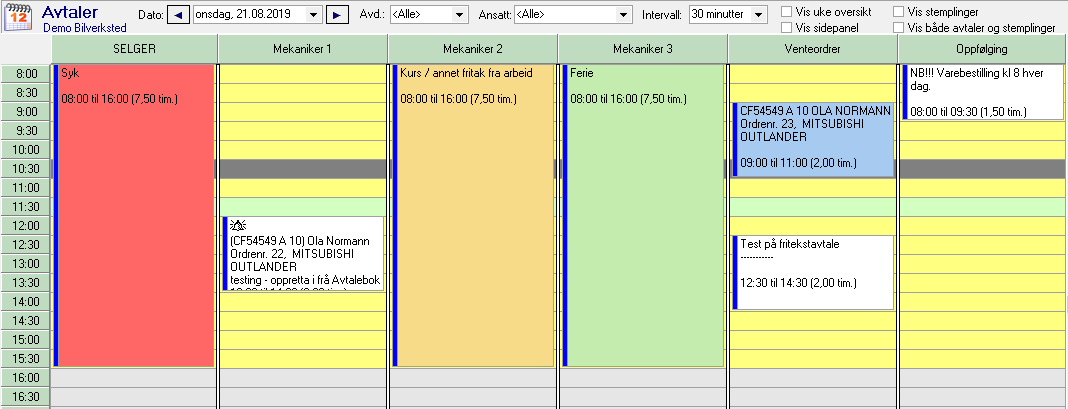Open the NB!!! Varebestilling appointment
The width and height of the screenshot is (1068, 409).
982,92
